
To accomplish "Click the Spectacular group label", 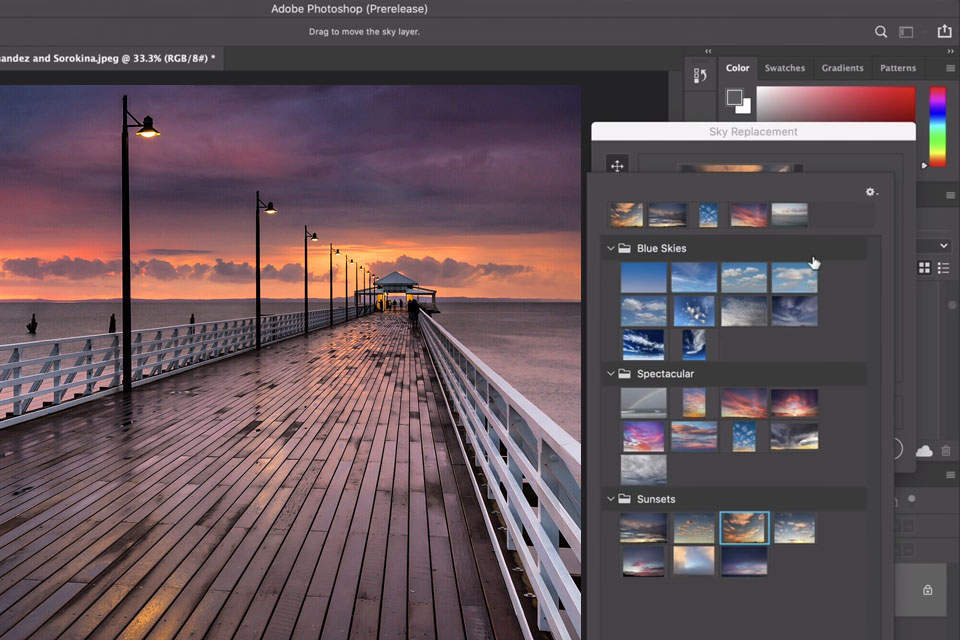I will 665,374.
